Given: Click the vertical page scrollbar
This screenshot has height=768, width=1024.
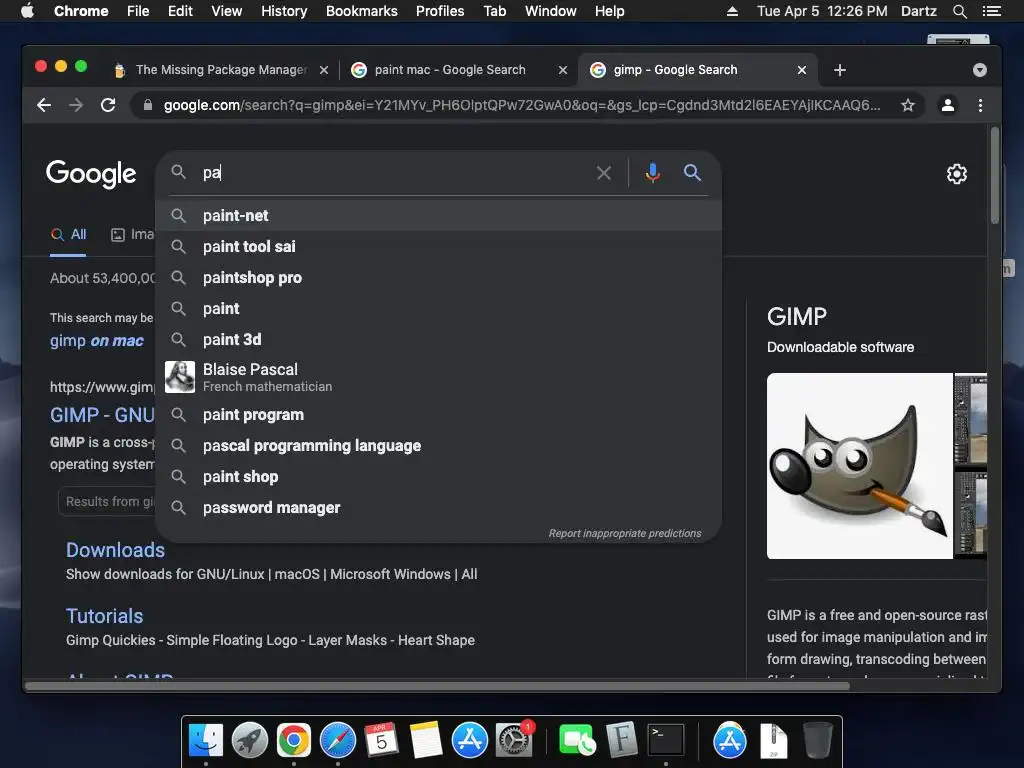Looking at the screenshot, I should point(995,176).
